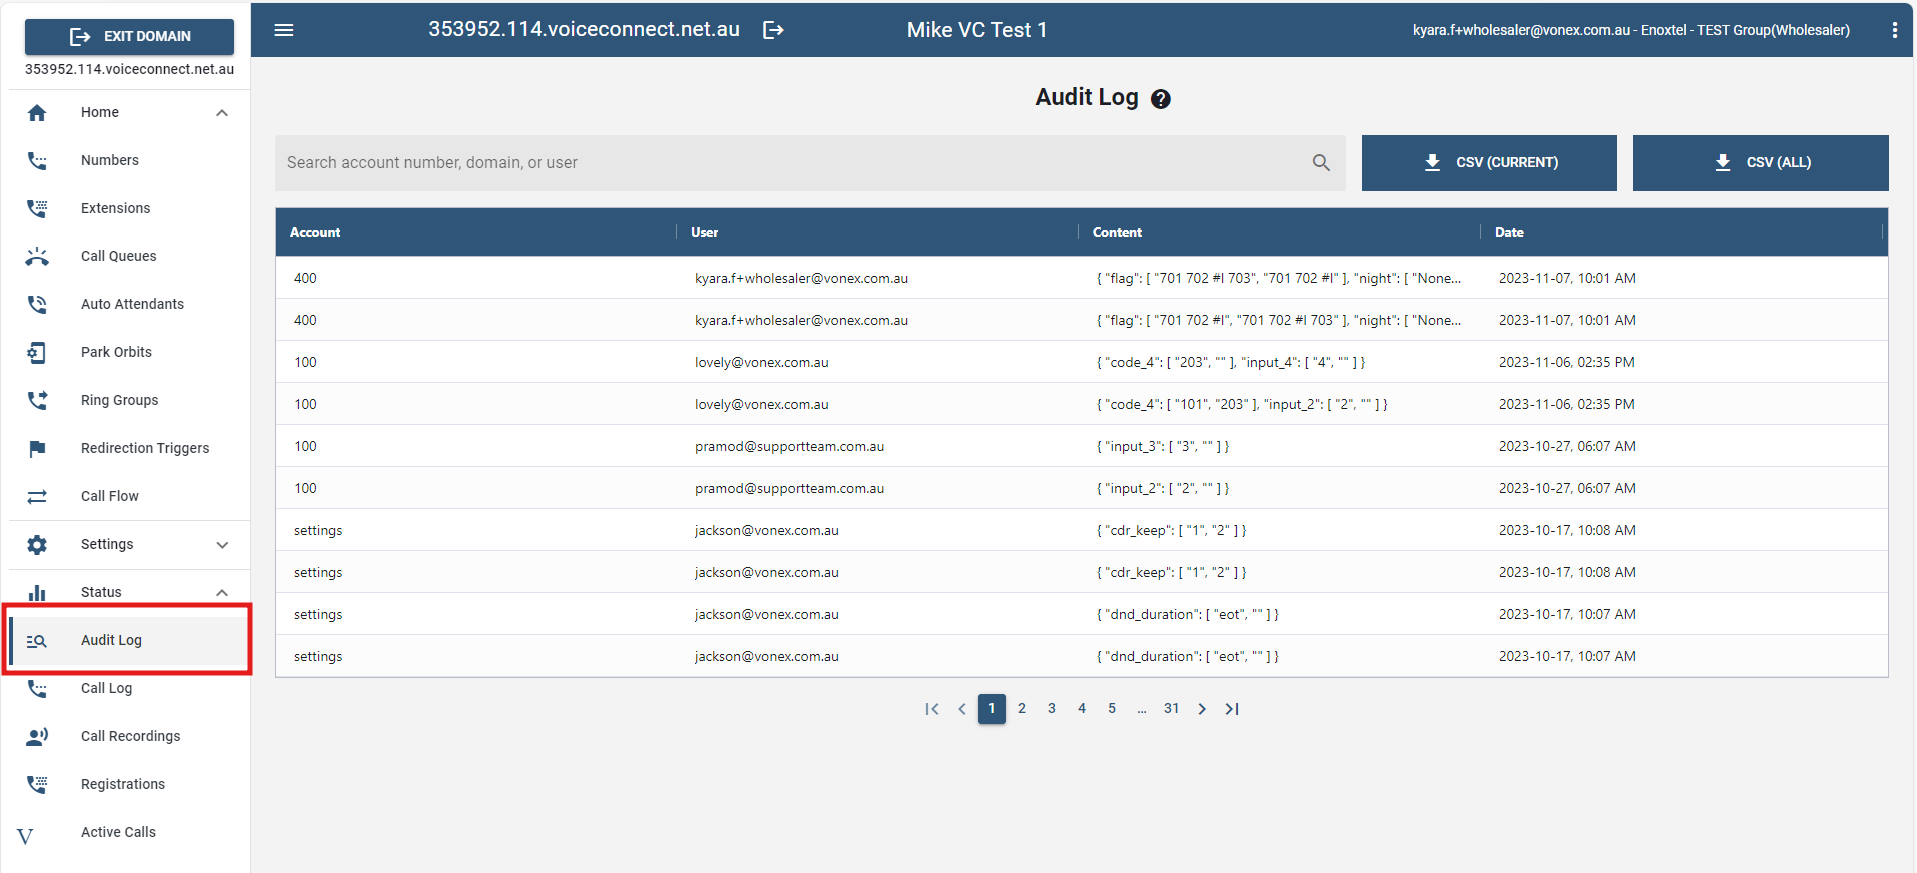Go to page 31 in pagination
The image size is (1917, 873).
point(1171,709)
